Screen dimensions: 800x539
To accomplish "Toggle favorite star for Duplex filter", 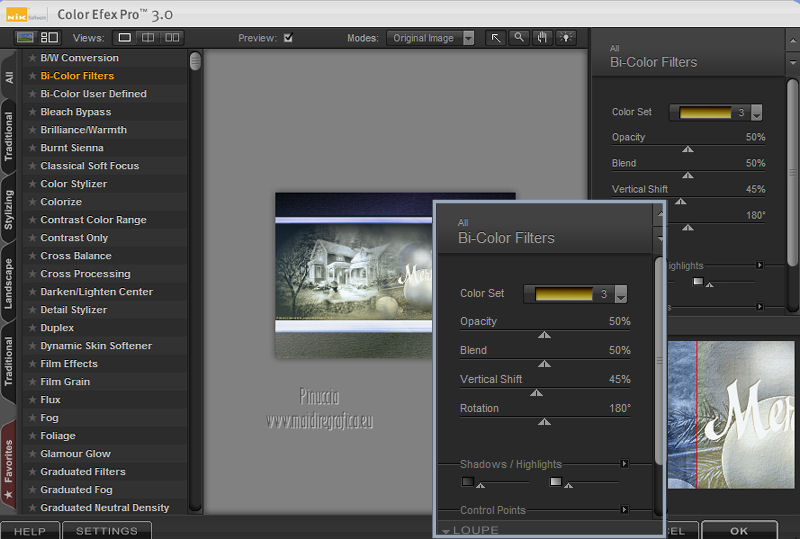I will tap(32, 328).
